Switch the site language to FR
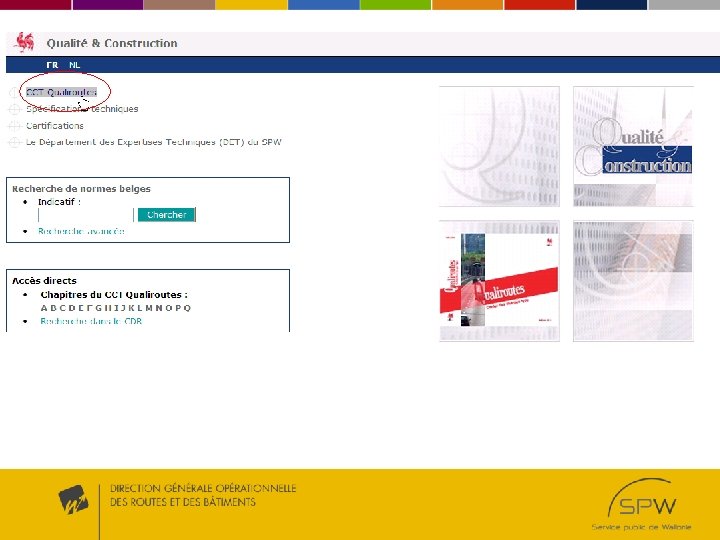 coord(52,65)
